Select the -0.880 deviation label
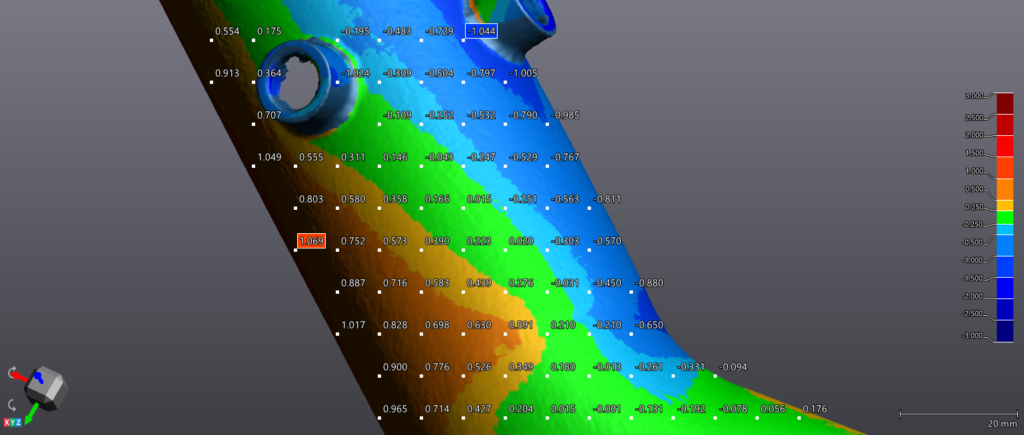1024x435 pixels. coord(649,283)
